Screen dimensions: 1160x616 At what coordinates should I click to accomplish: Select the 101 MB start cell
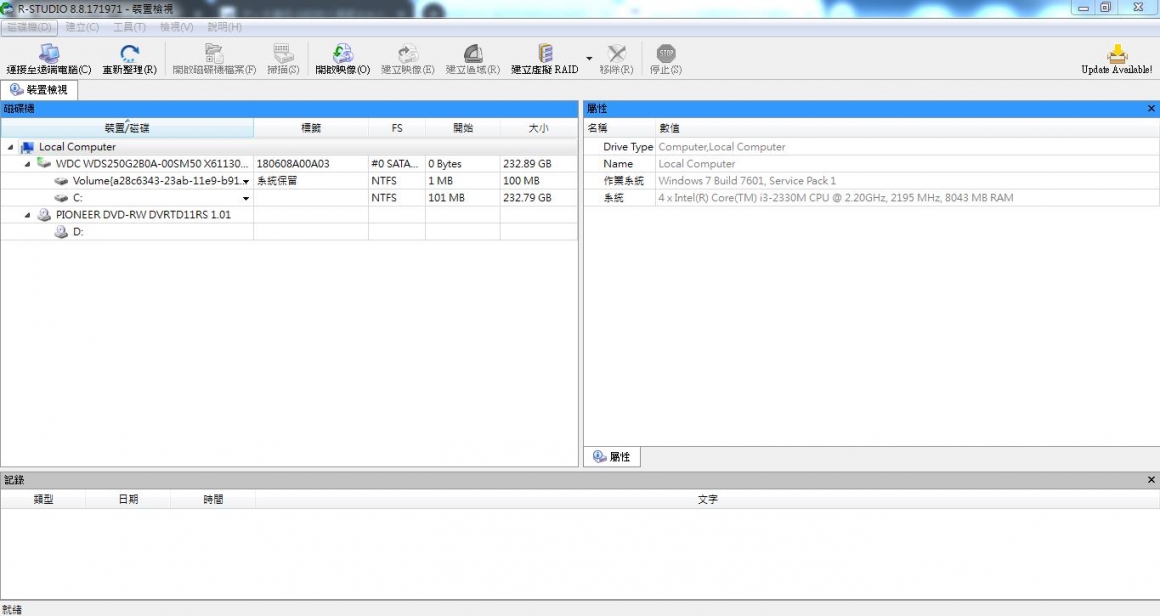click(x=462, y=198)
